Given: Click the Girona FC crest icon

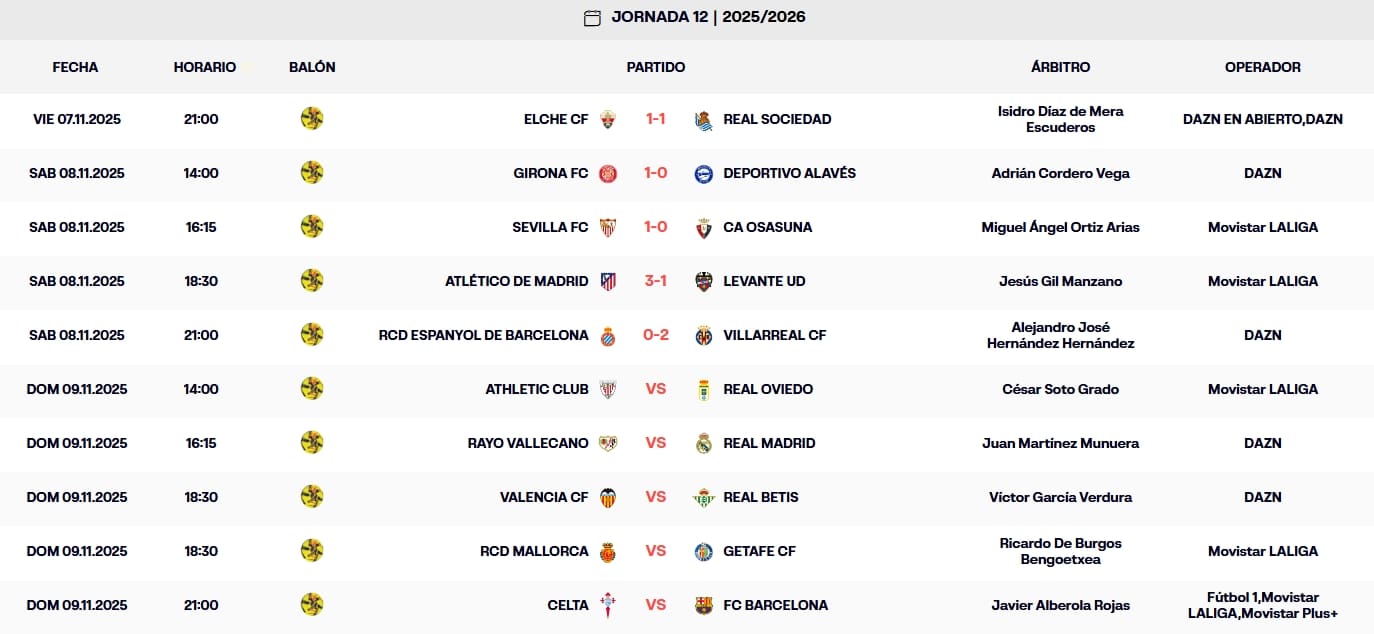Looking at the screenshot, I should 608,173.
